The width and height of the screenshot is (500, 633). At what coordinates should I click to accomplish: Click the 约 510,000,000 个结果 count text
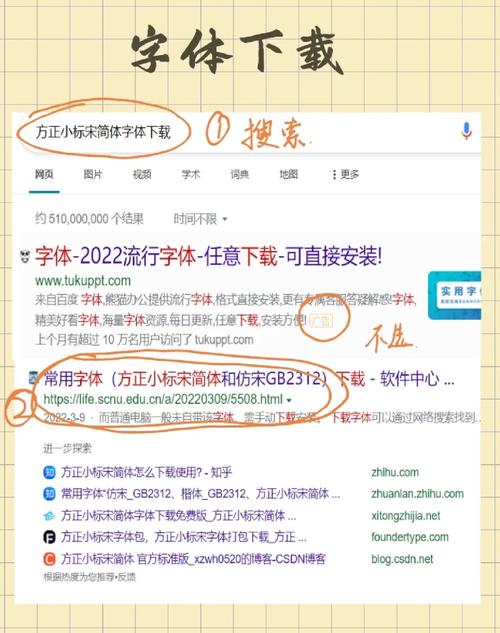click(x=89, y=219)
